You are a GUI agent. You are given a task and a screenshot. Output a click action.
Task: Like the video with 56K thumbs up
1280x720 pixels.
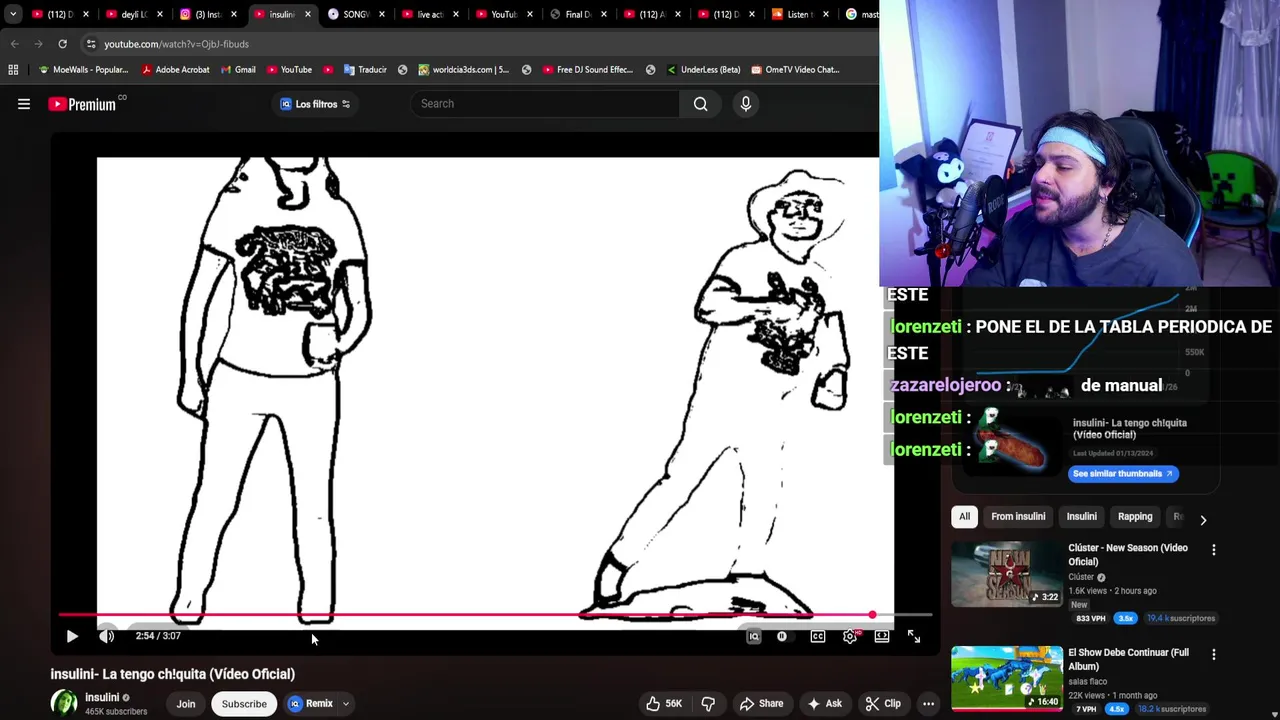tap(663, 704)
